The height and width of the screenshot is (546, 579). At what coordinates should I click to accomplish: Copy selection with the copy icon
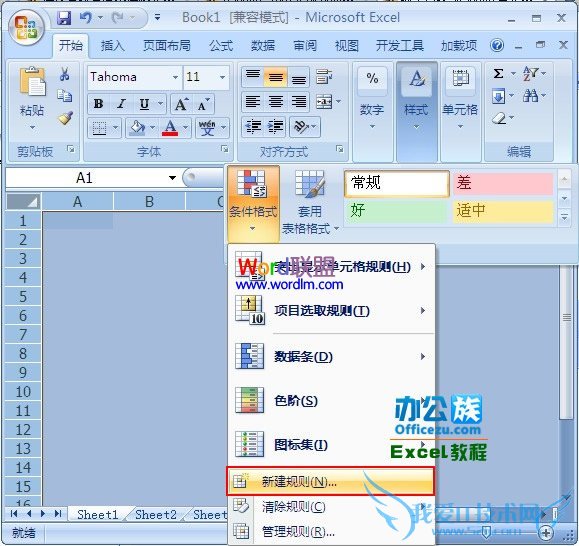(x=65, y=96)
